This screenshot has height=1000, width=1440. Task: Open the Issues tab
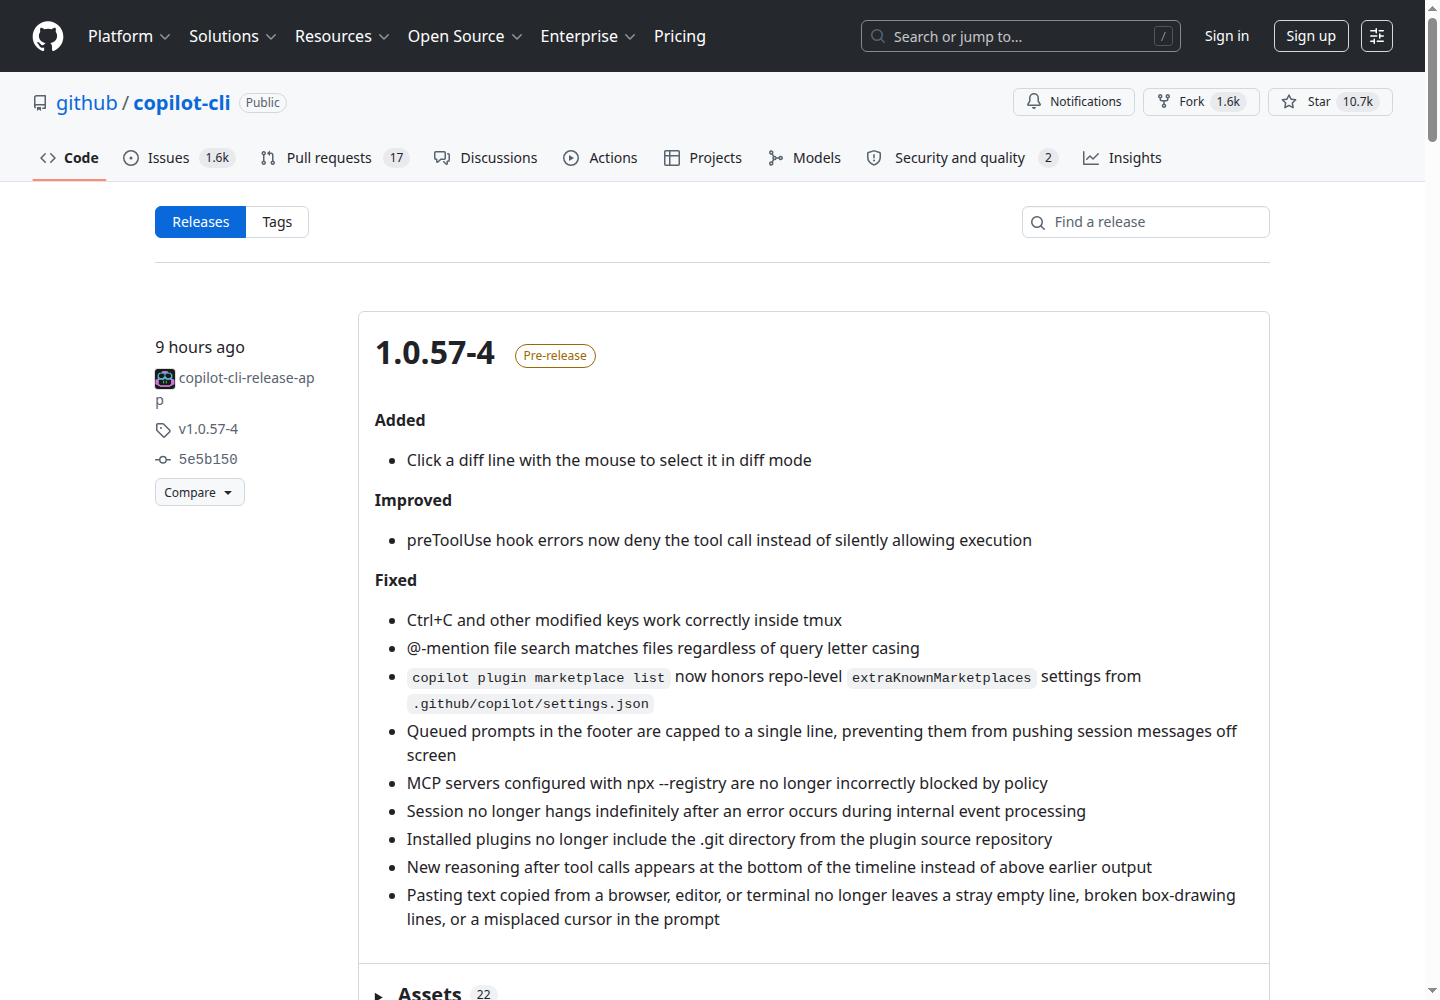click(x=178, y=158)
